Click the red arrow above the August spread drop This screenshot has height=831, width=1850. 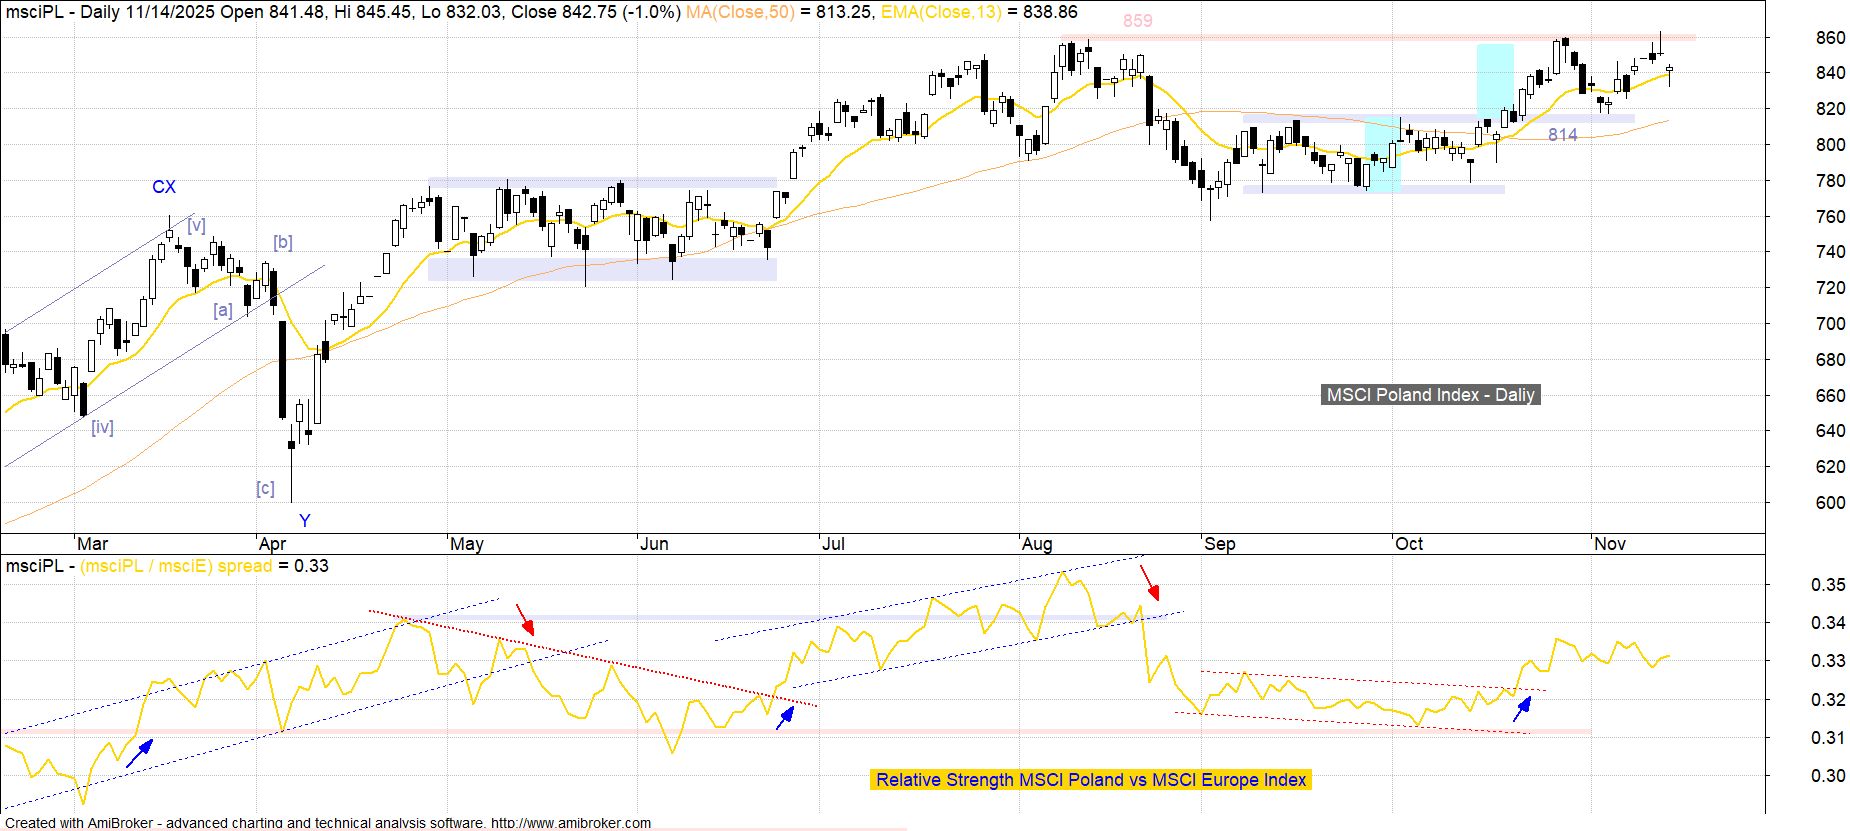click(1150, 583)
